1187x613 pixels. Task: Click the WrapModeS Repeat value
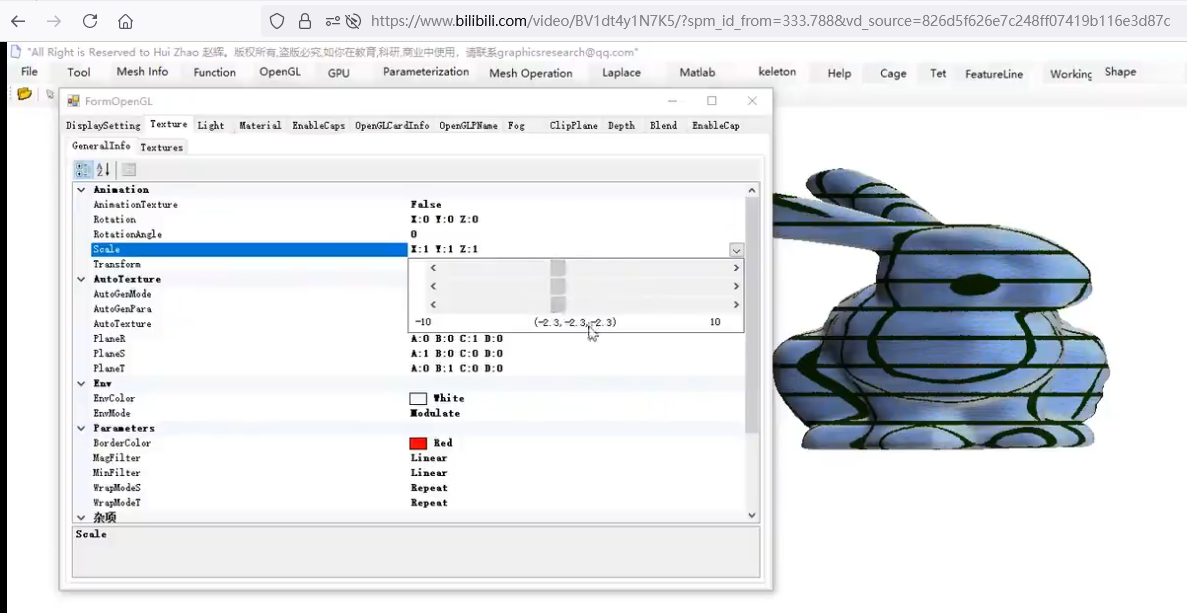pos(429,488)
